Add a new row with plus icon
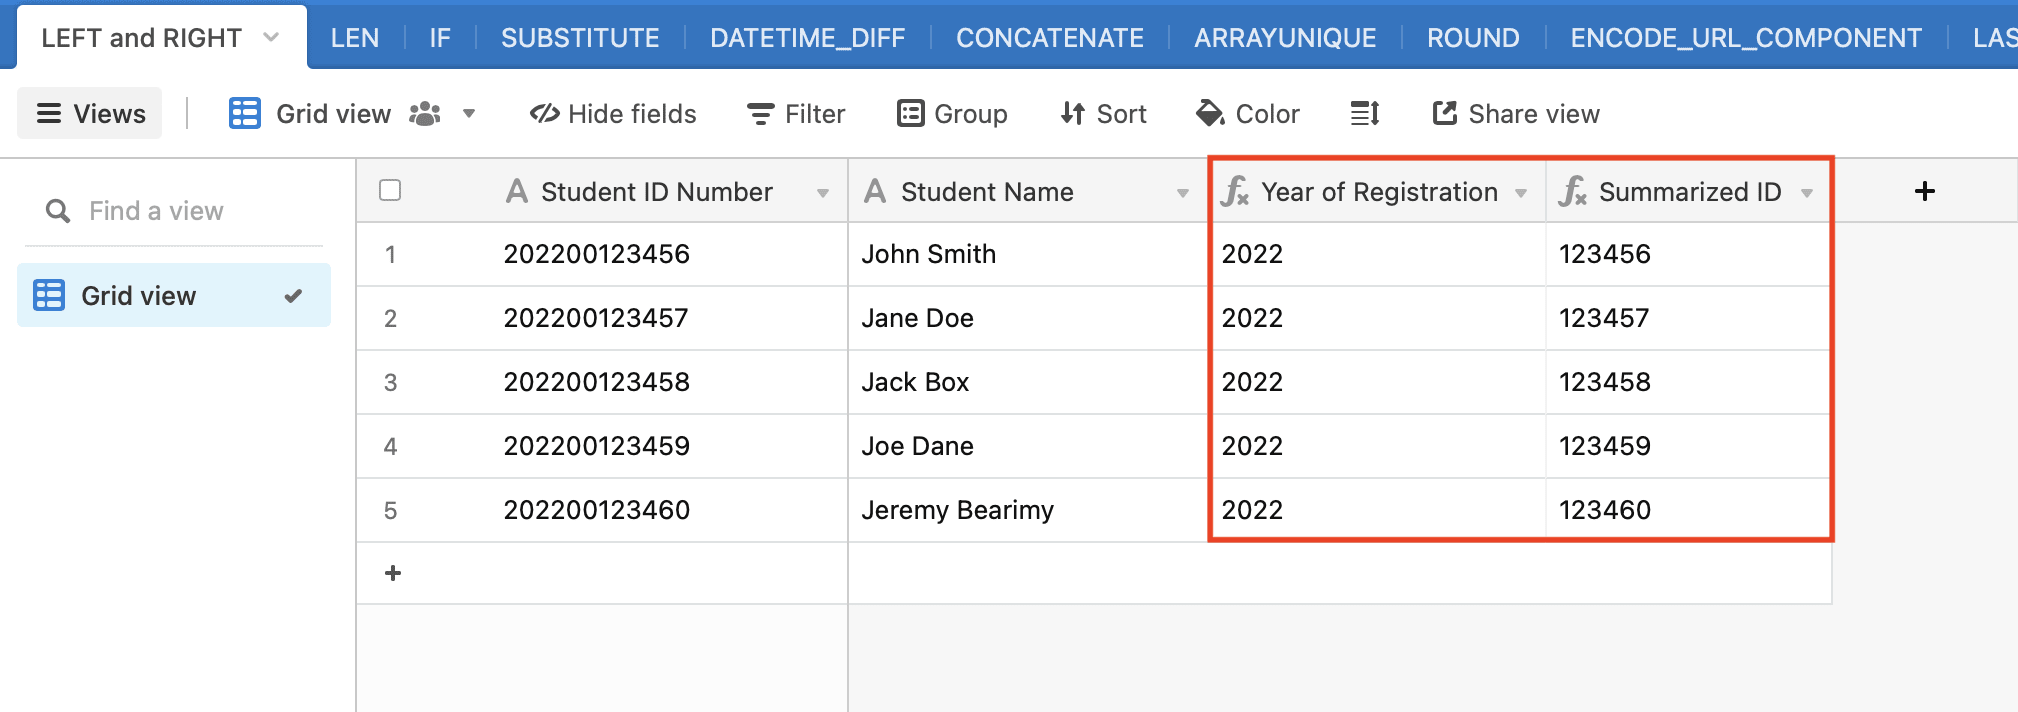 (393, 573)
